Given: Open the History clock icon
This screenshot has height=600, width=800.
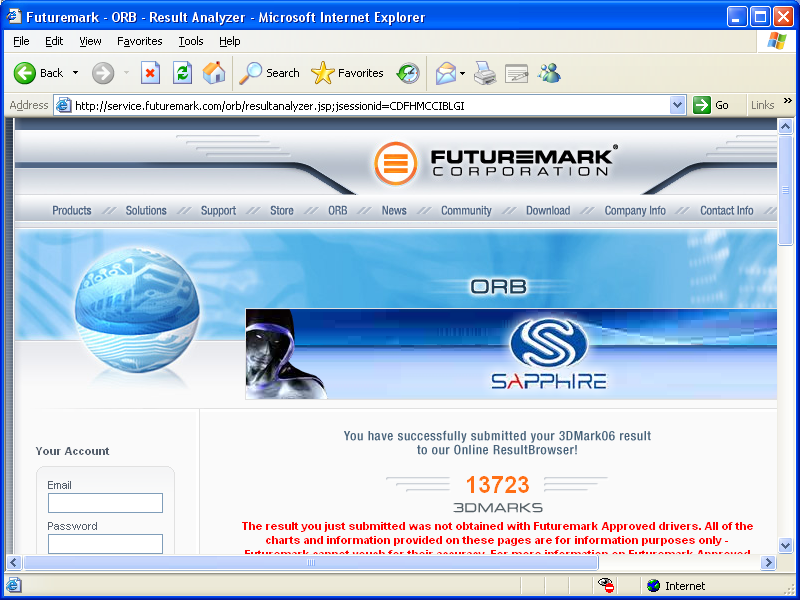Looking at the screenshot, I should click(x=408, y=73).
